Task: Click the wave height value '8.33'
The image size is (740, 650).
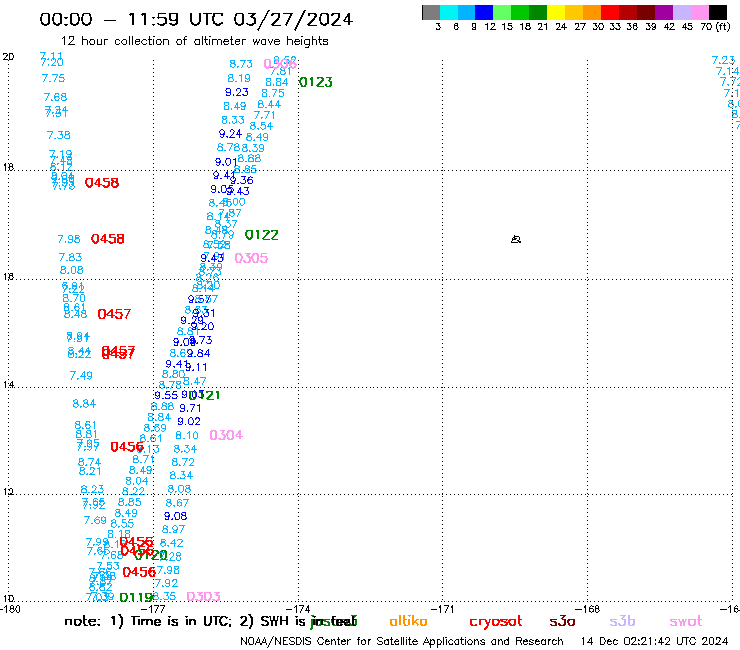Action: (x=233, y=120)
